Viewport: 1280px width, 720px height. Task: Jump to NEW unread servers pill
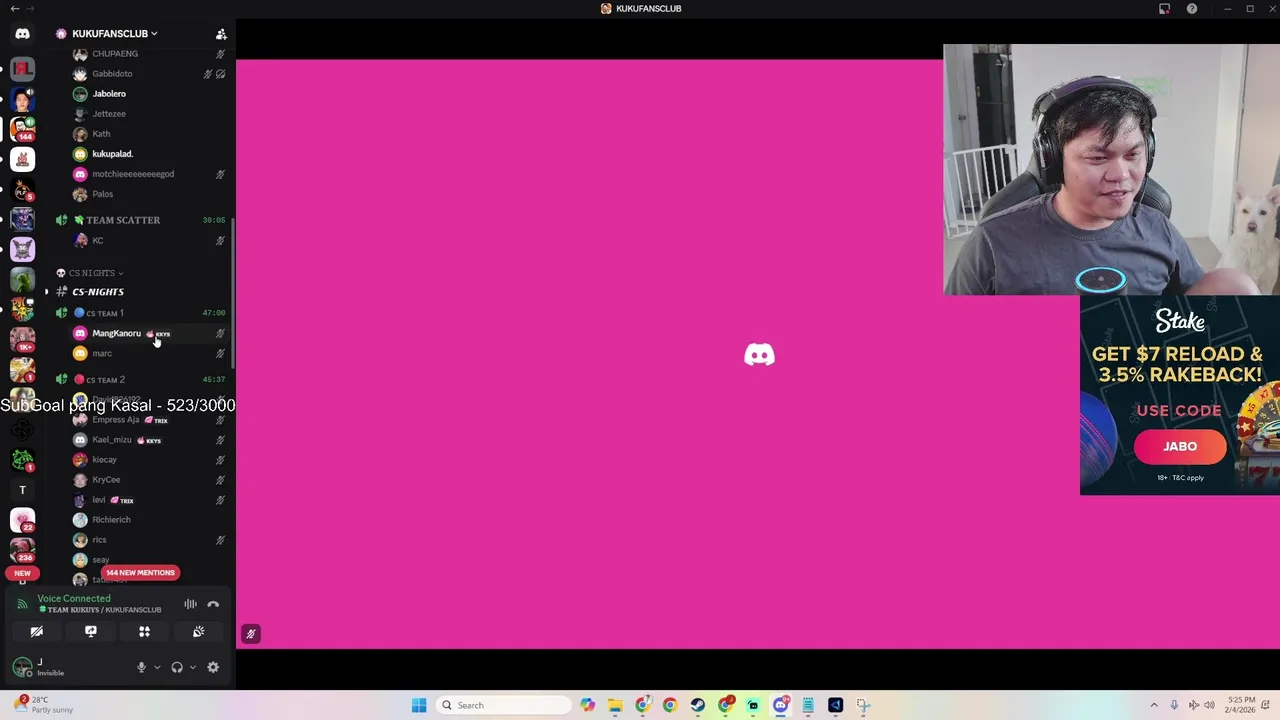(x=22, y=573)
